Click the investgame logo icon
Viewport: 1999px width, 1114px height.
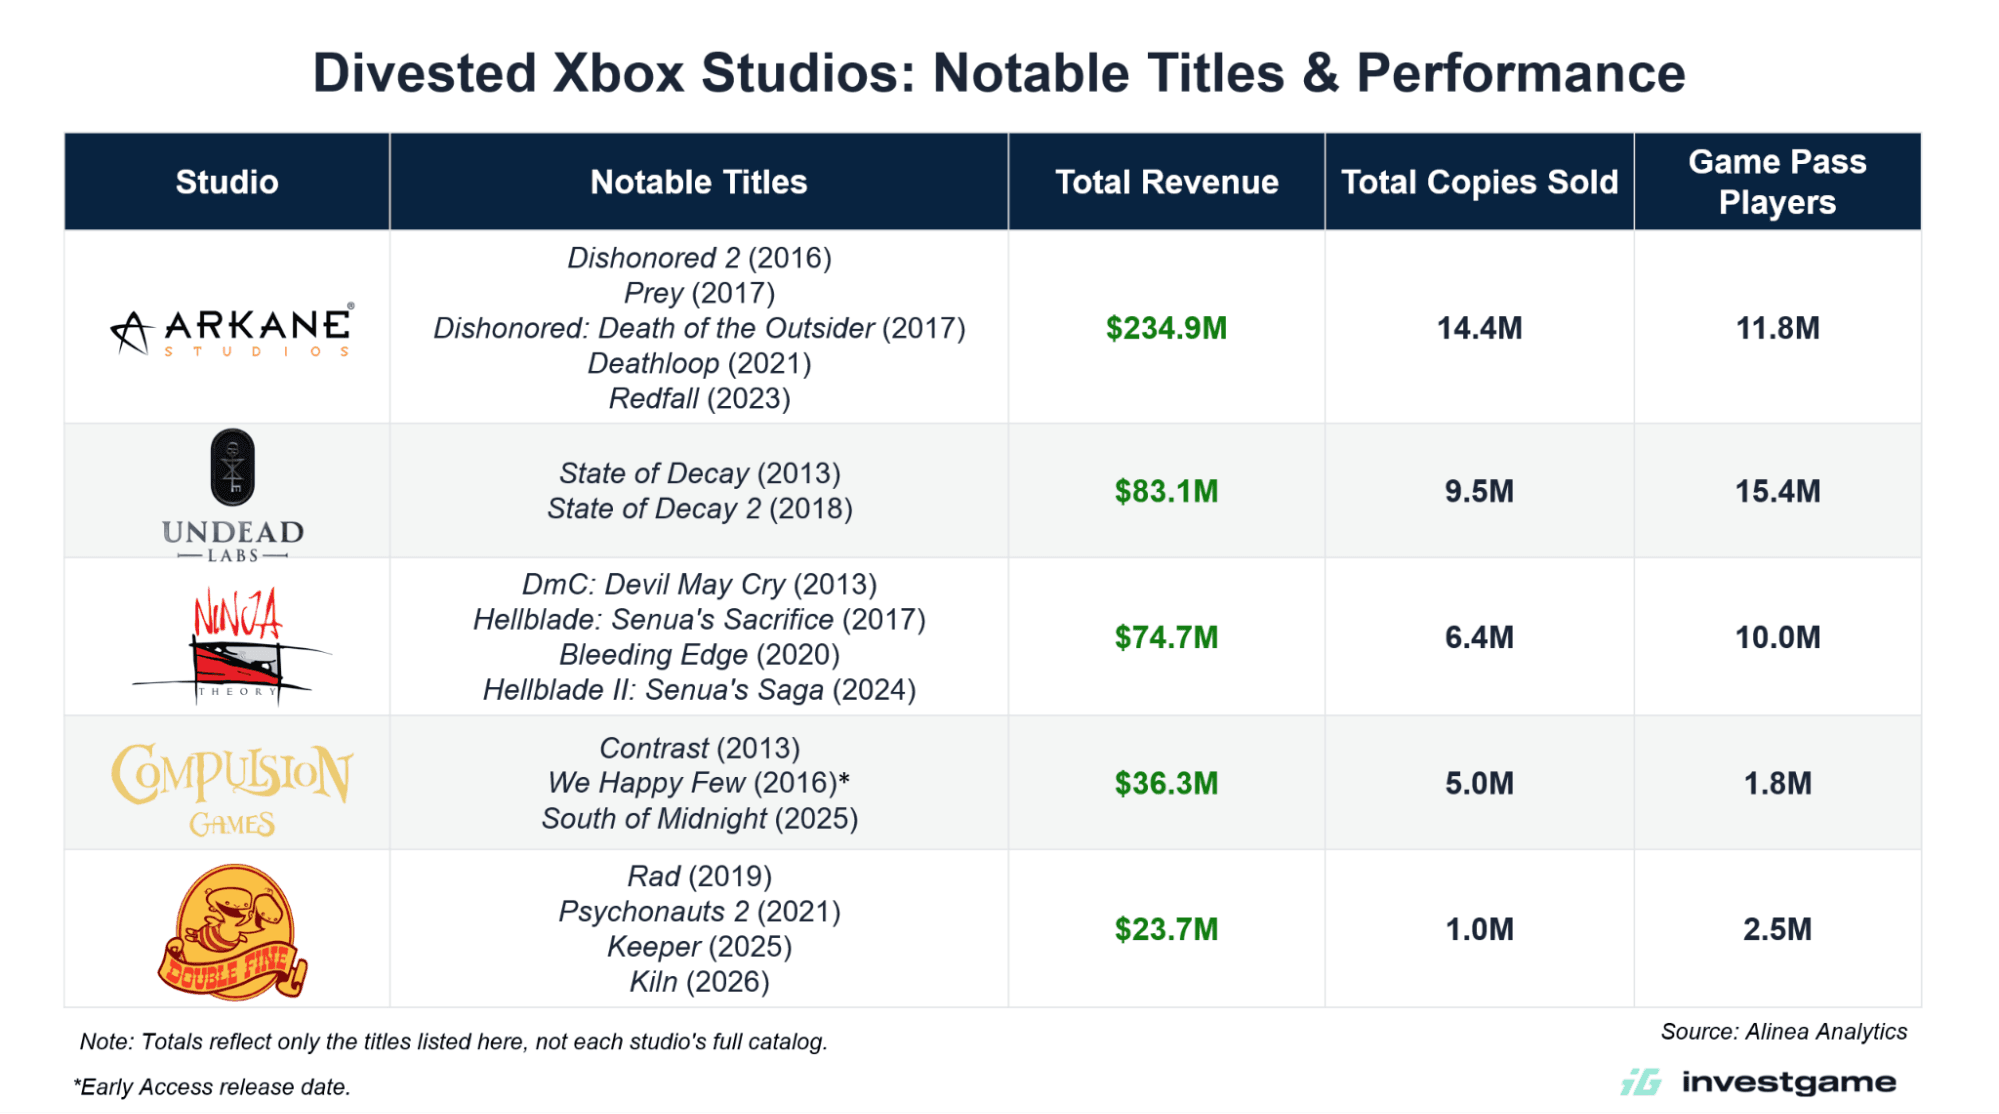pos(1641,1082)
